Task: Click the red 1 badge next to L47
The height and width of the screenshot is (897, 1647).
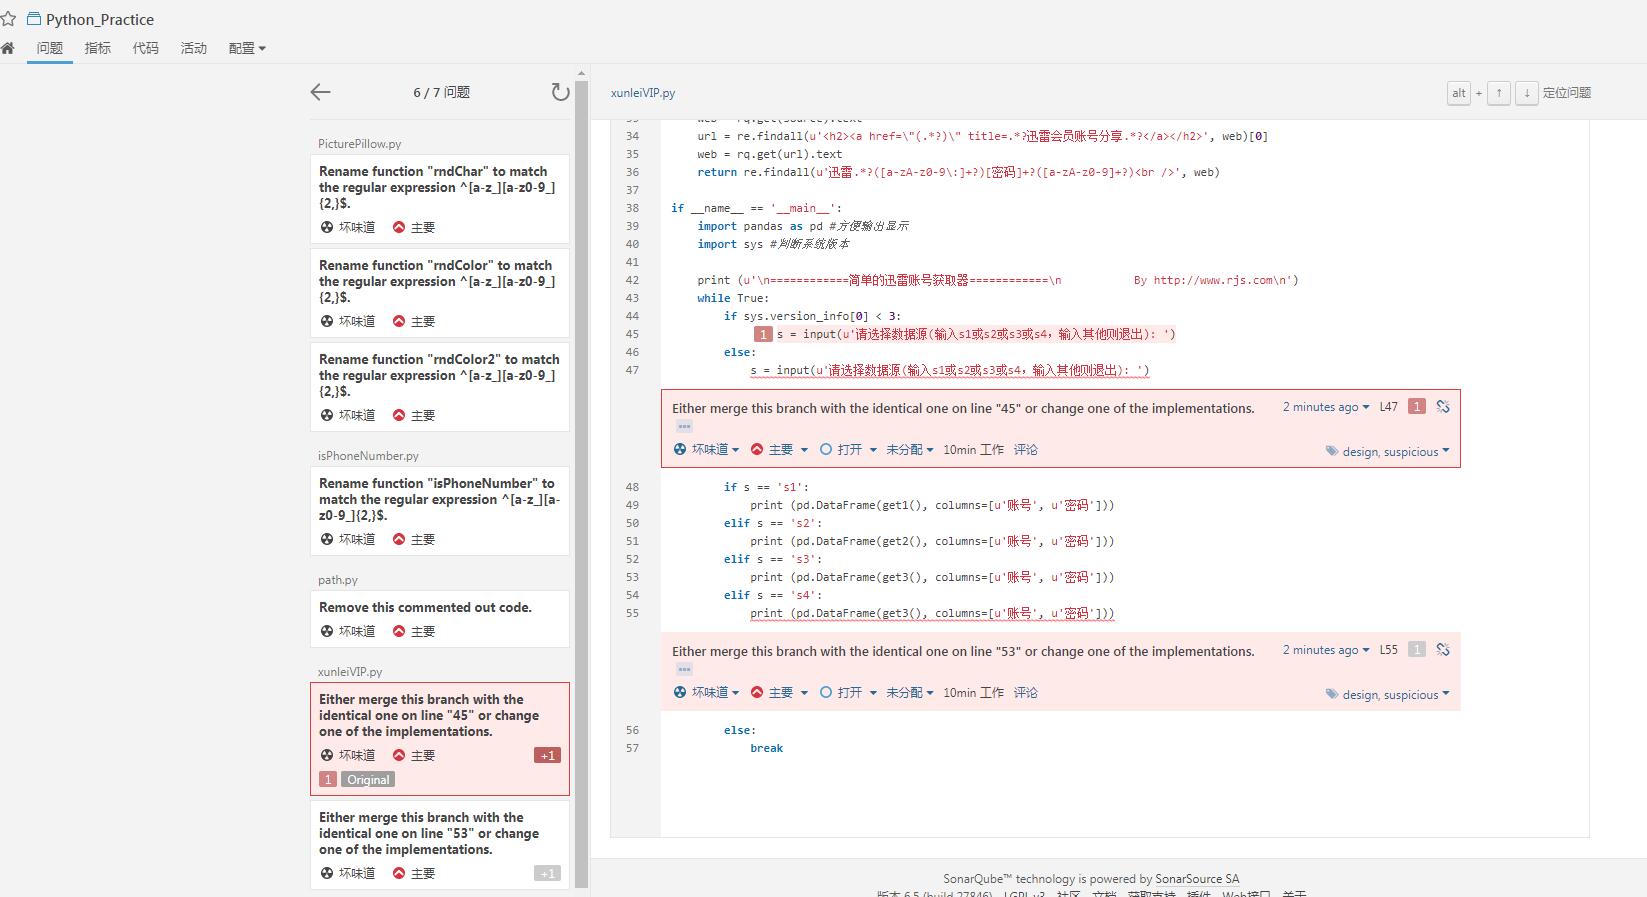Action: click(x=1416, y=406)
